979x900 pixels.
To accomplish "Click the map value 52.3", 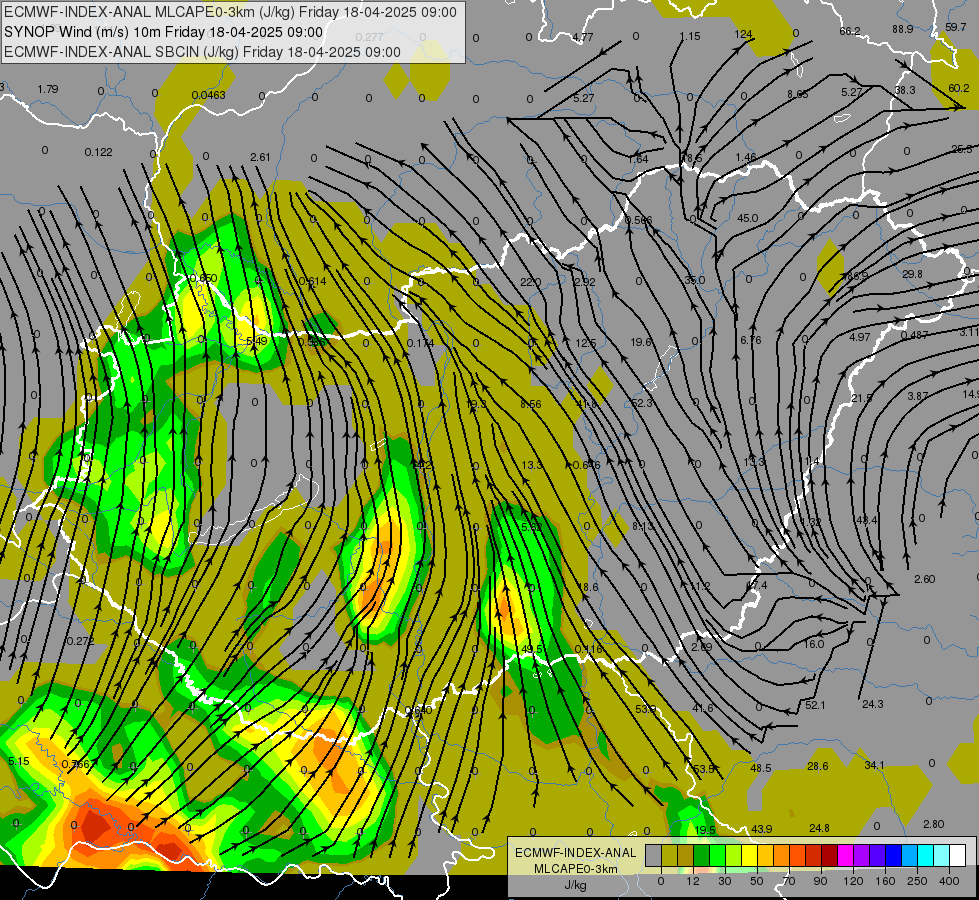I will pyautogui.click(x=641, y=403).
